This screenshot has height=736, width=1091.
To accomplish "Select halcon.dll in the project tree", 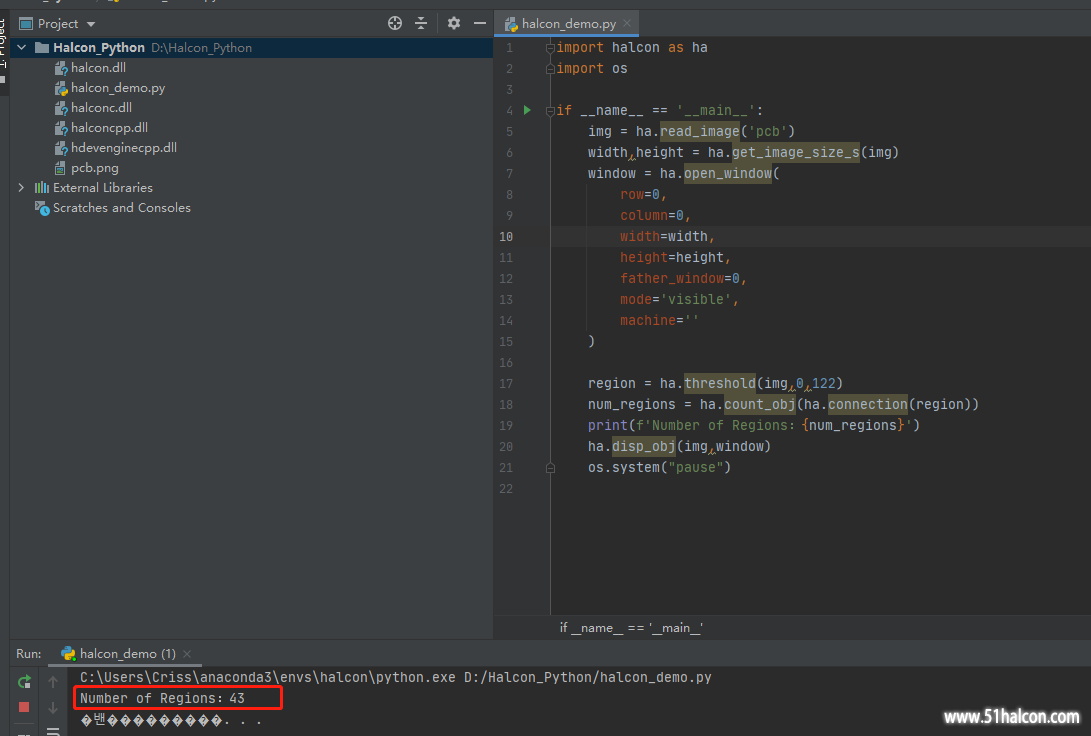I will (98, 67).
